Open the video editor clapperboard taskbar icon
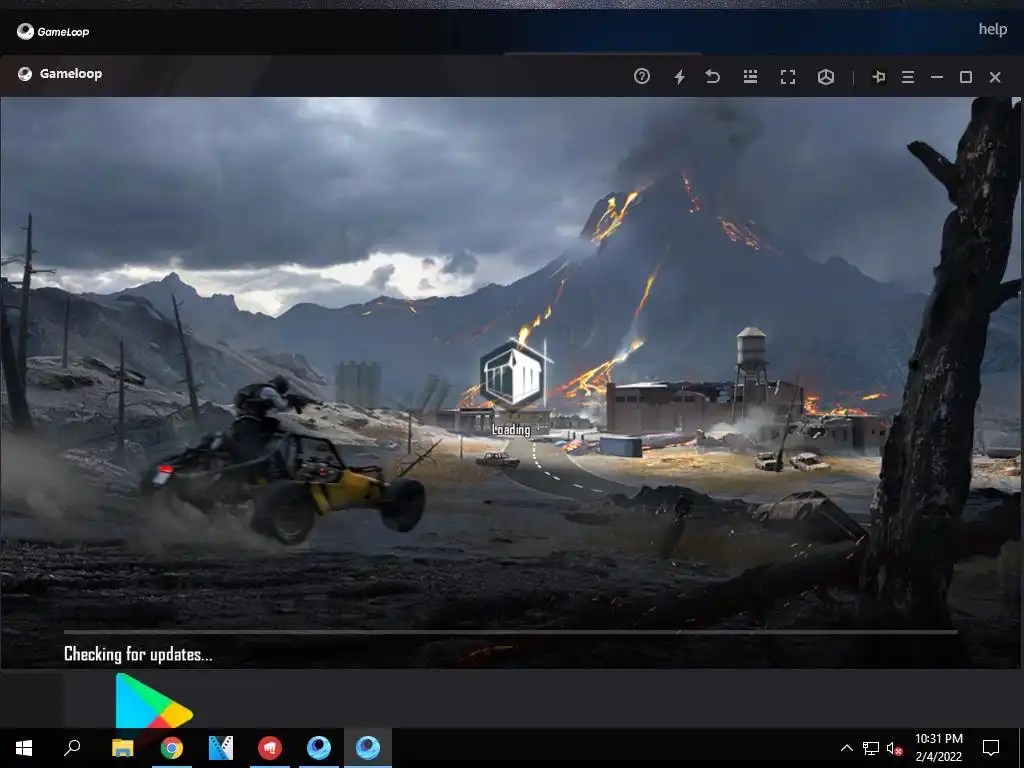This screenshot has width=1024, height=768. (221, 748)
